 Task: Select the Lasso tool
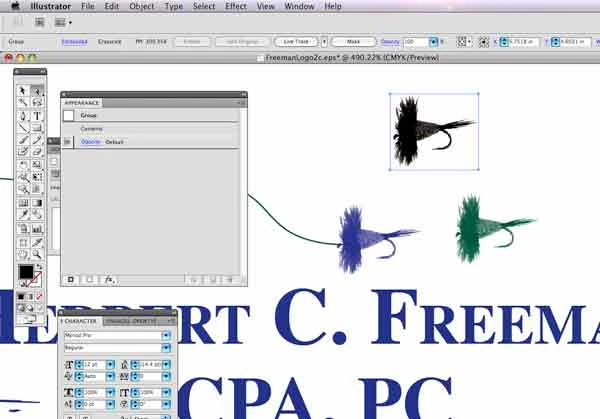[x=37, y=102]
